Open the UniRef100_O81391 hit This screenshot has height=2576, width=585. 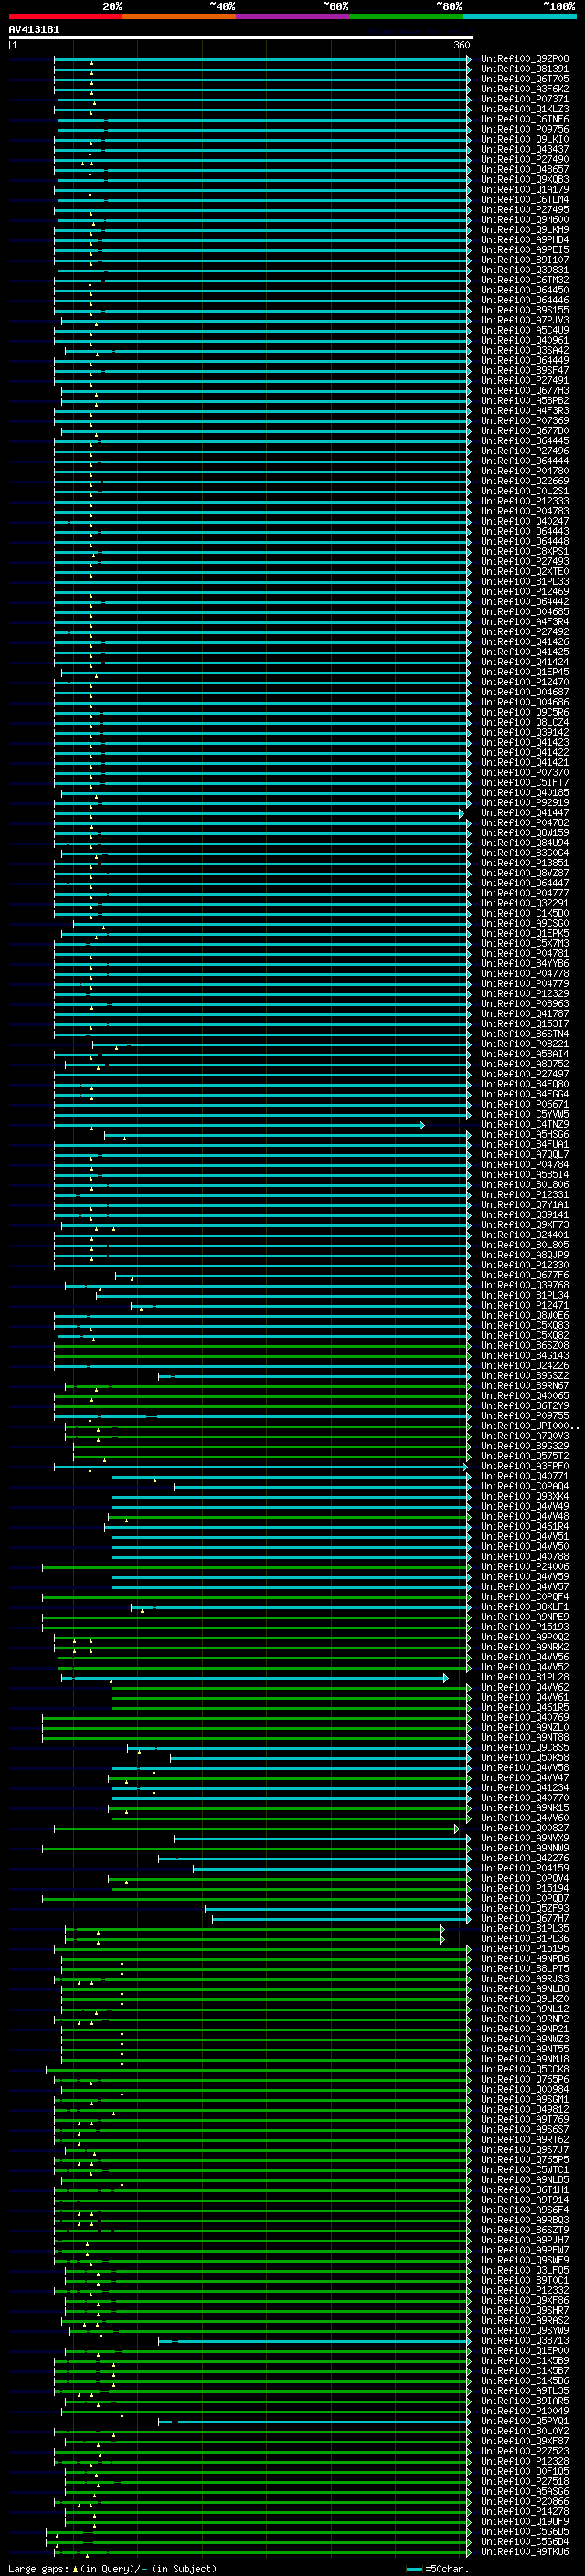(525, 69)
